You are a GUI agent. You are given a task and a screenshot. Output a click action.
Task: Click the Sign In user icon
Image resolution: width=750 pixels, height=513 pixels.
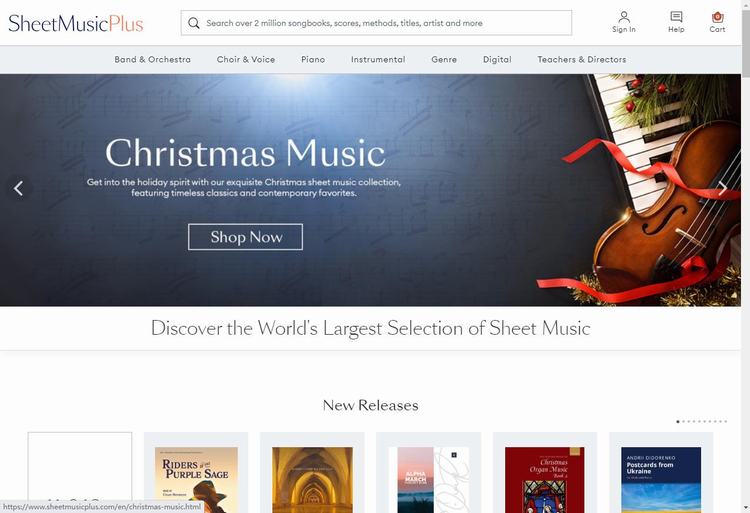pyautogui.click(x=623, y=17)
